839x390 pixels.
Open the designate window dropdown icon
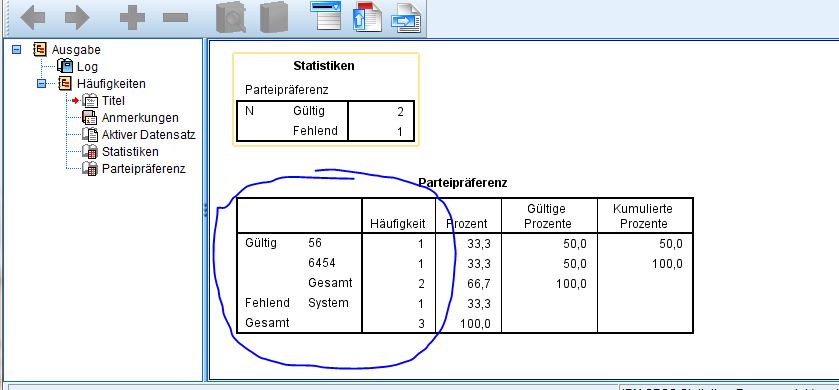point(326,16)
